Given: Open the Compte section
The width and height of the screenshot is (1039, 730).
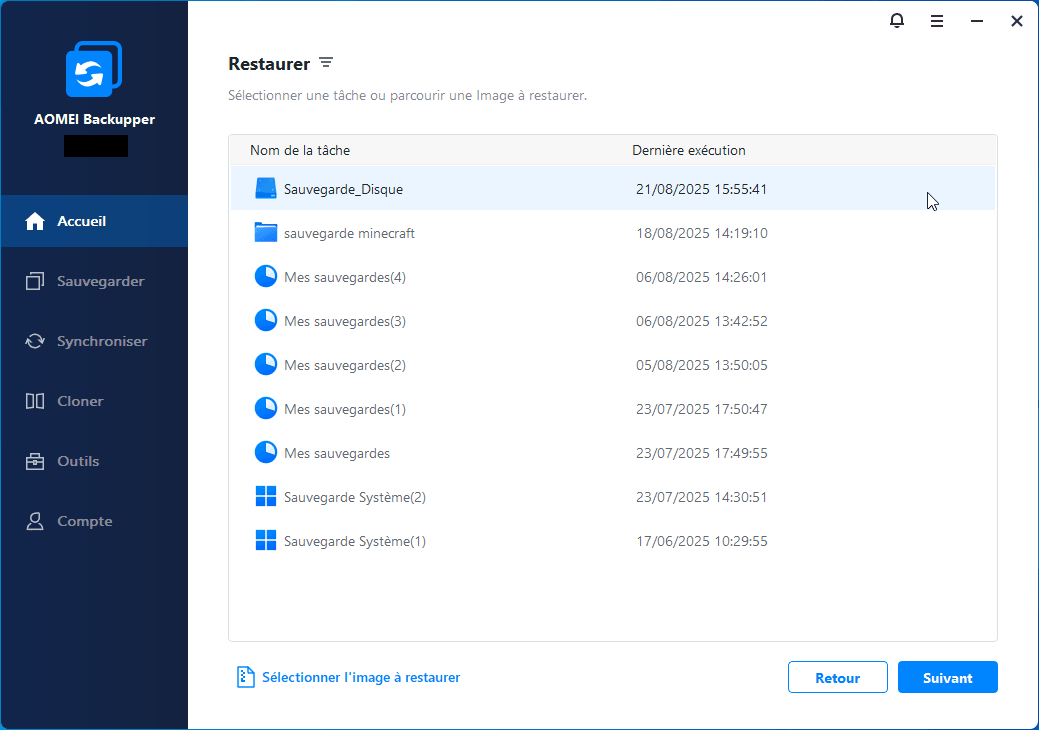Looking at the screenshot, I should pos(94,521).
